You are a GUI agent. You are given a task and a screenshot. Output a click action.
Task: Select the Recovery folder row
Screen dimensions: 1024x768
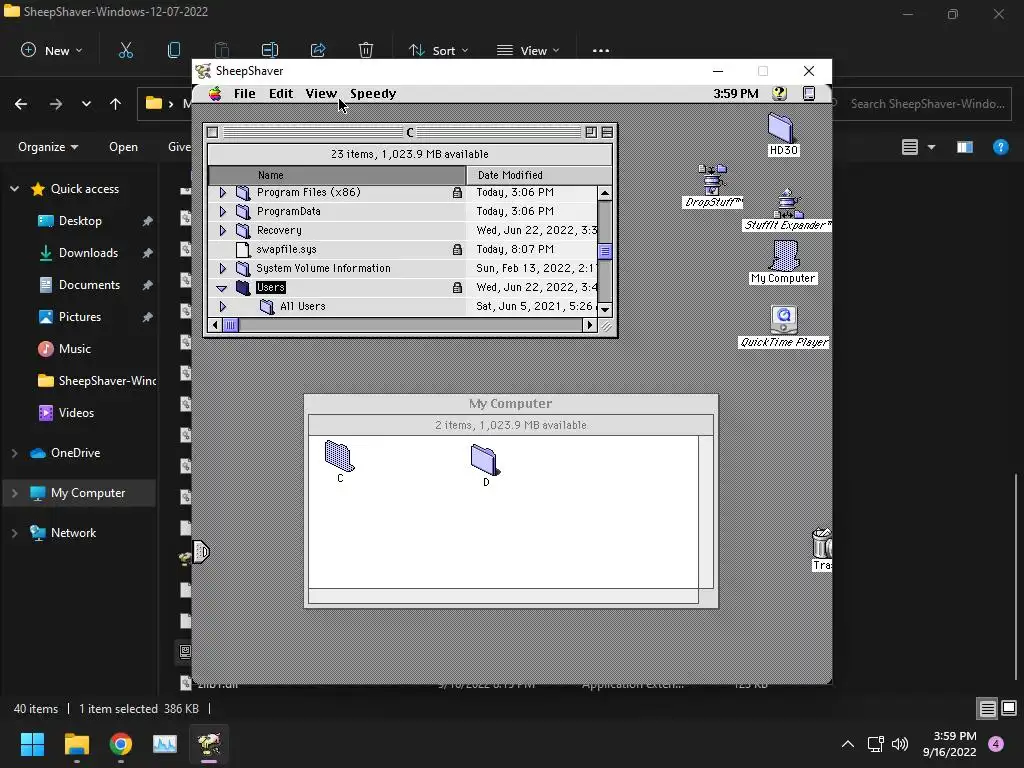coord(402,231)
